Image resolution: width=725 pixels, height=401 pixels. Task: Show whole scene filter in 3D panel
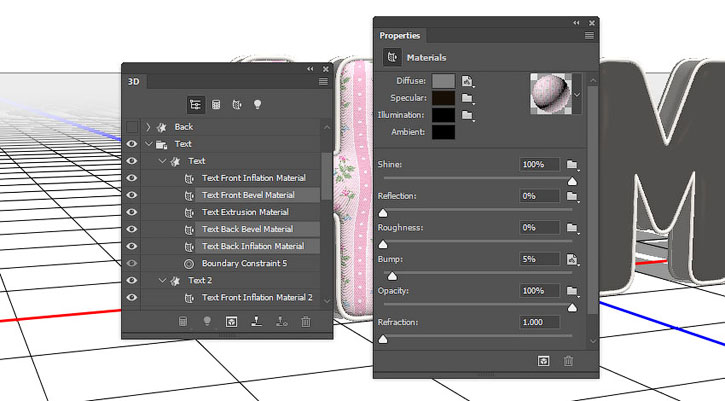pyautogui.click(x=195, y=105)
